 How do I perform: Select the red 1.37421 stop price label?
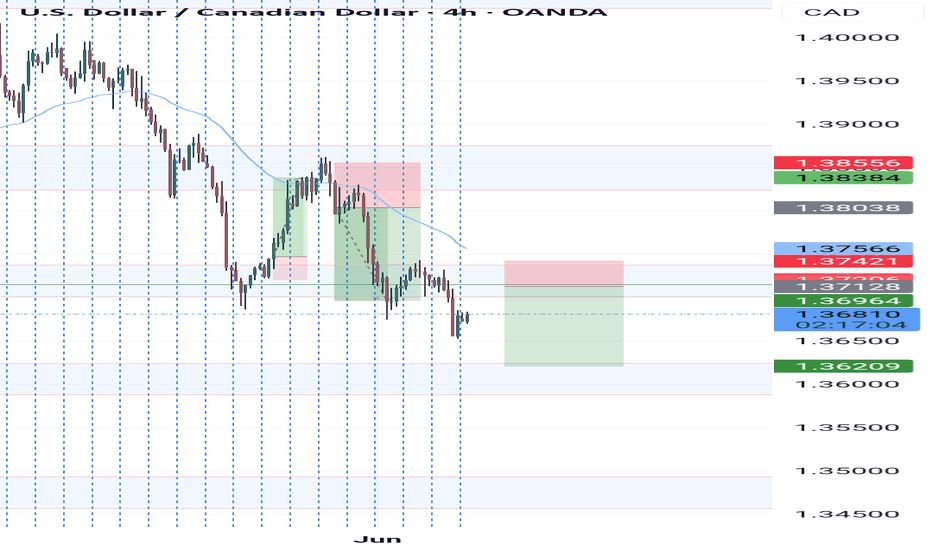843,262
